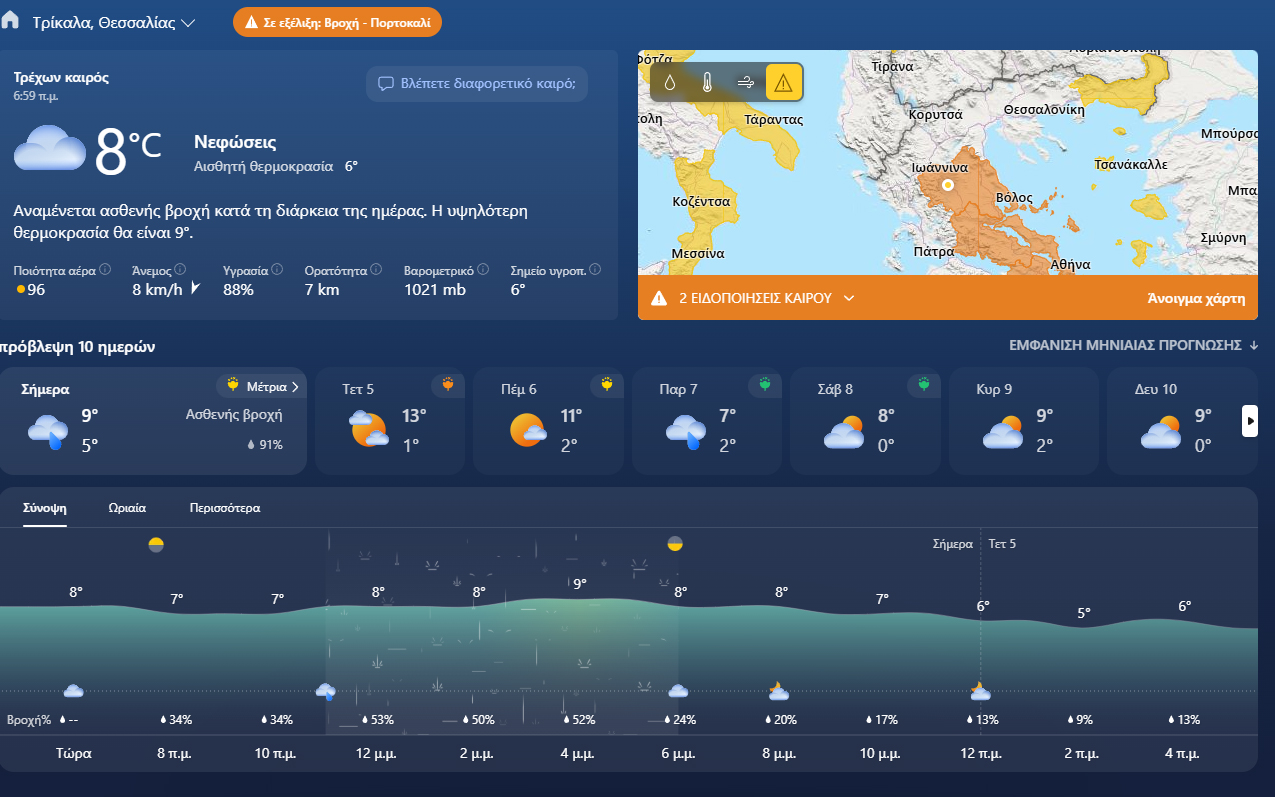Expand the 2 weather alerts list
The image size is (1275, 797).
click(x=752, y=298)
